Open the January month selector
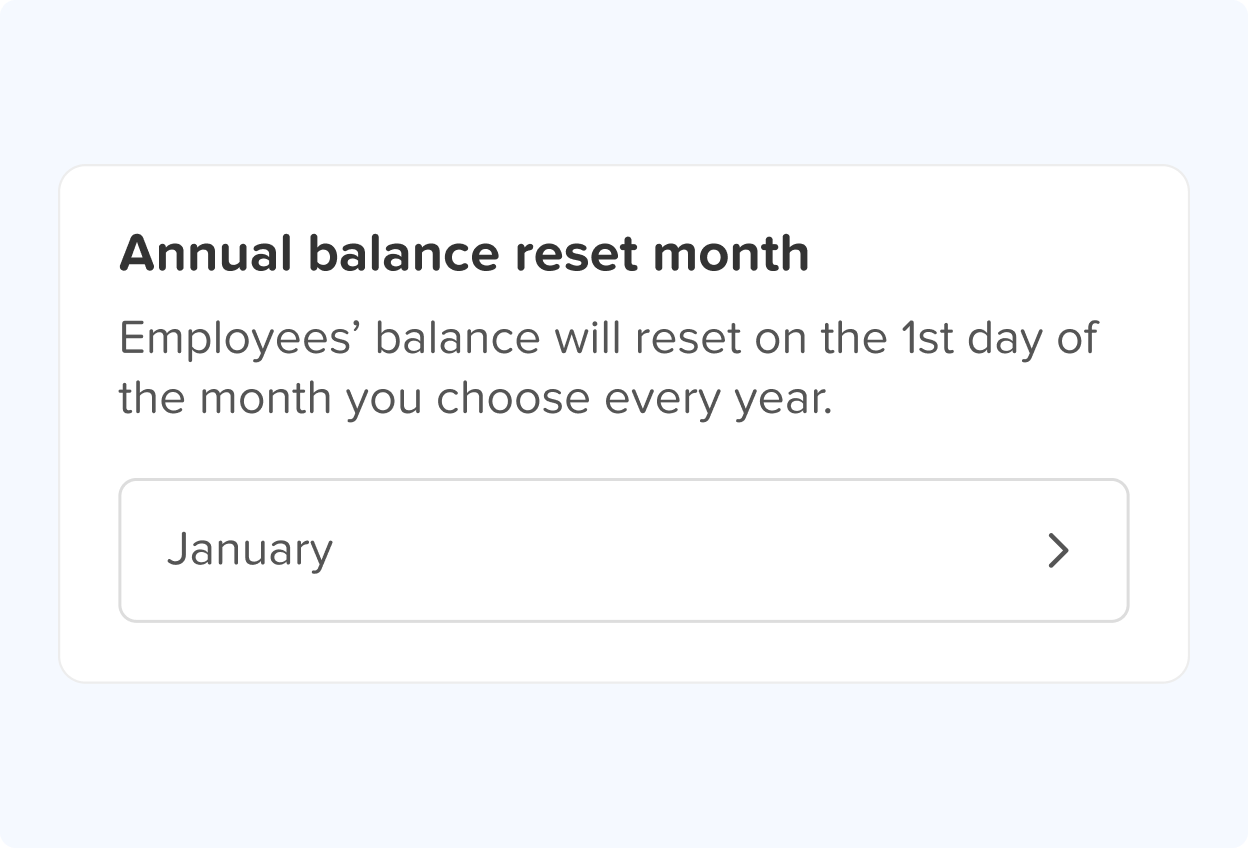The height and width of the screenshot is (848, 1248). (x=623, y=551)
